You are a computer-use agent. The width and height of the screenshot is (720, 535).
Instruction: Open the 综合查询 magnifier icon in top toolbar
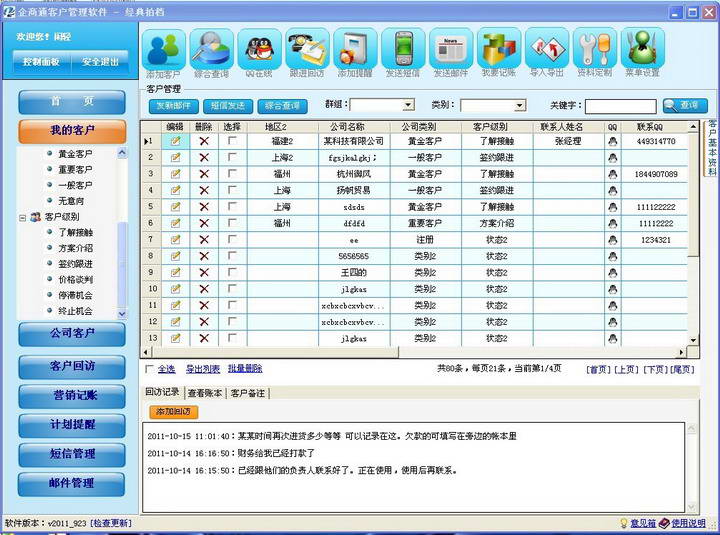tap(212, 49)
